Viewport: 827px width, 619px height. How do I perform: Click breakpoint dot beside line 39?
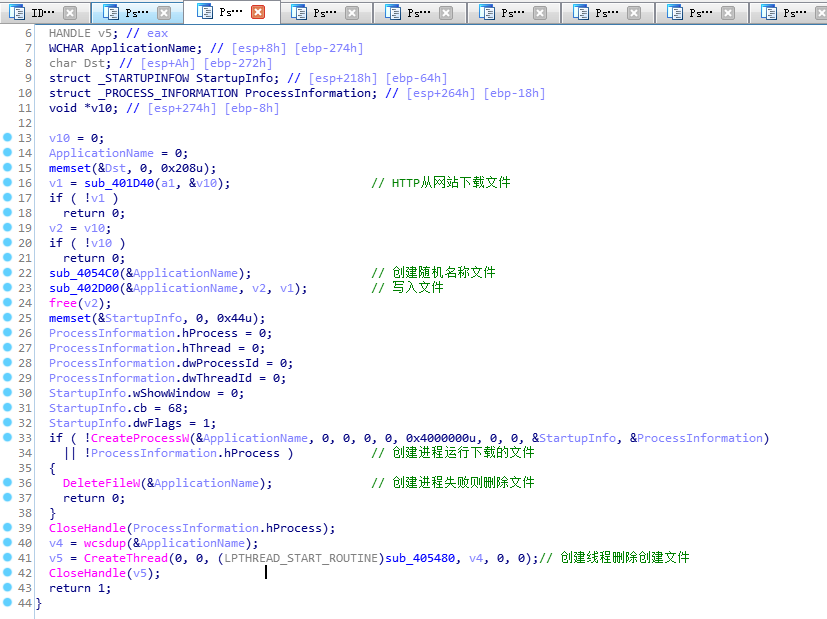[7, 527]
